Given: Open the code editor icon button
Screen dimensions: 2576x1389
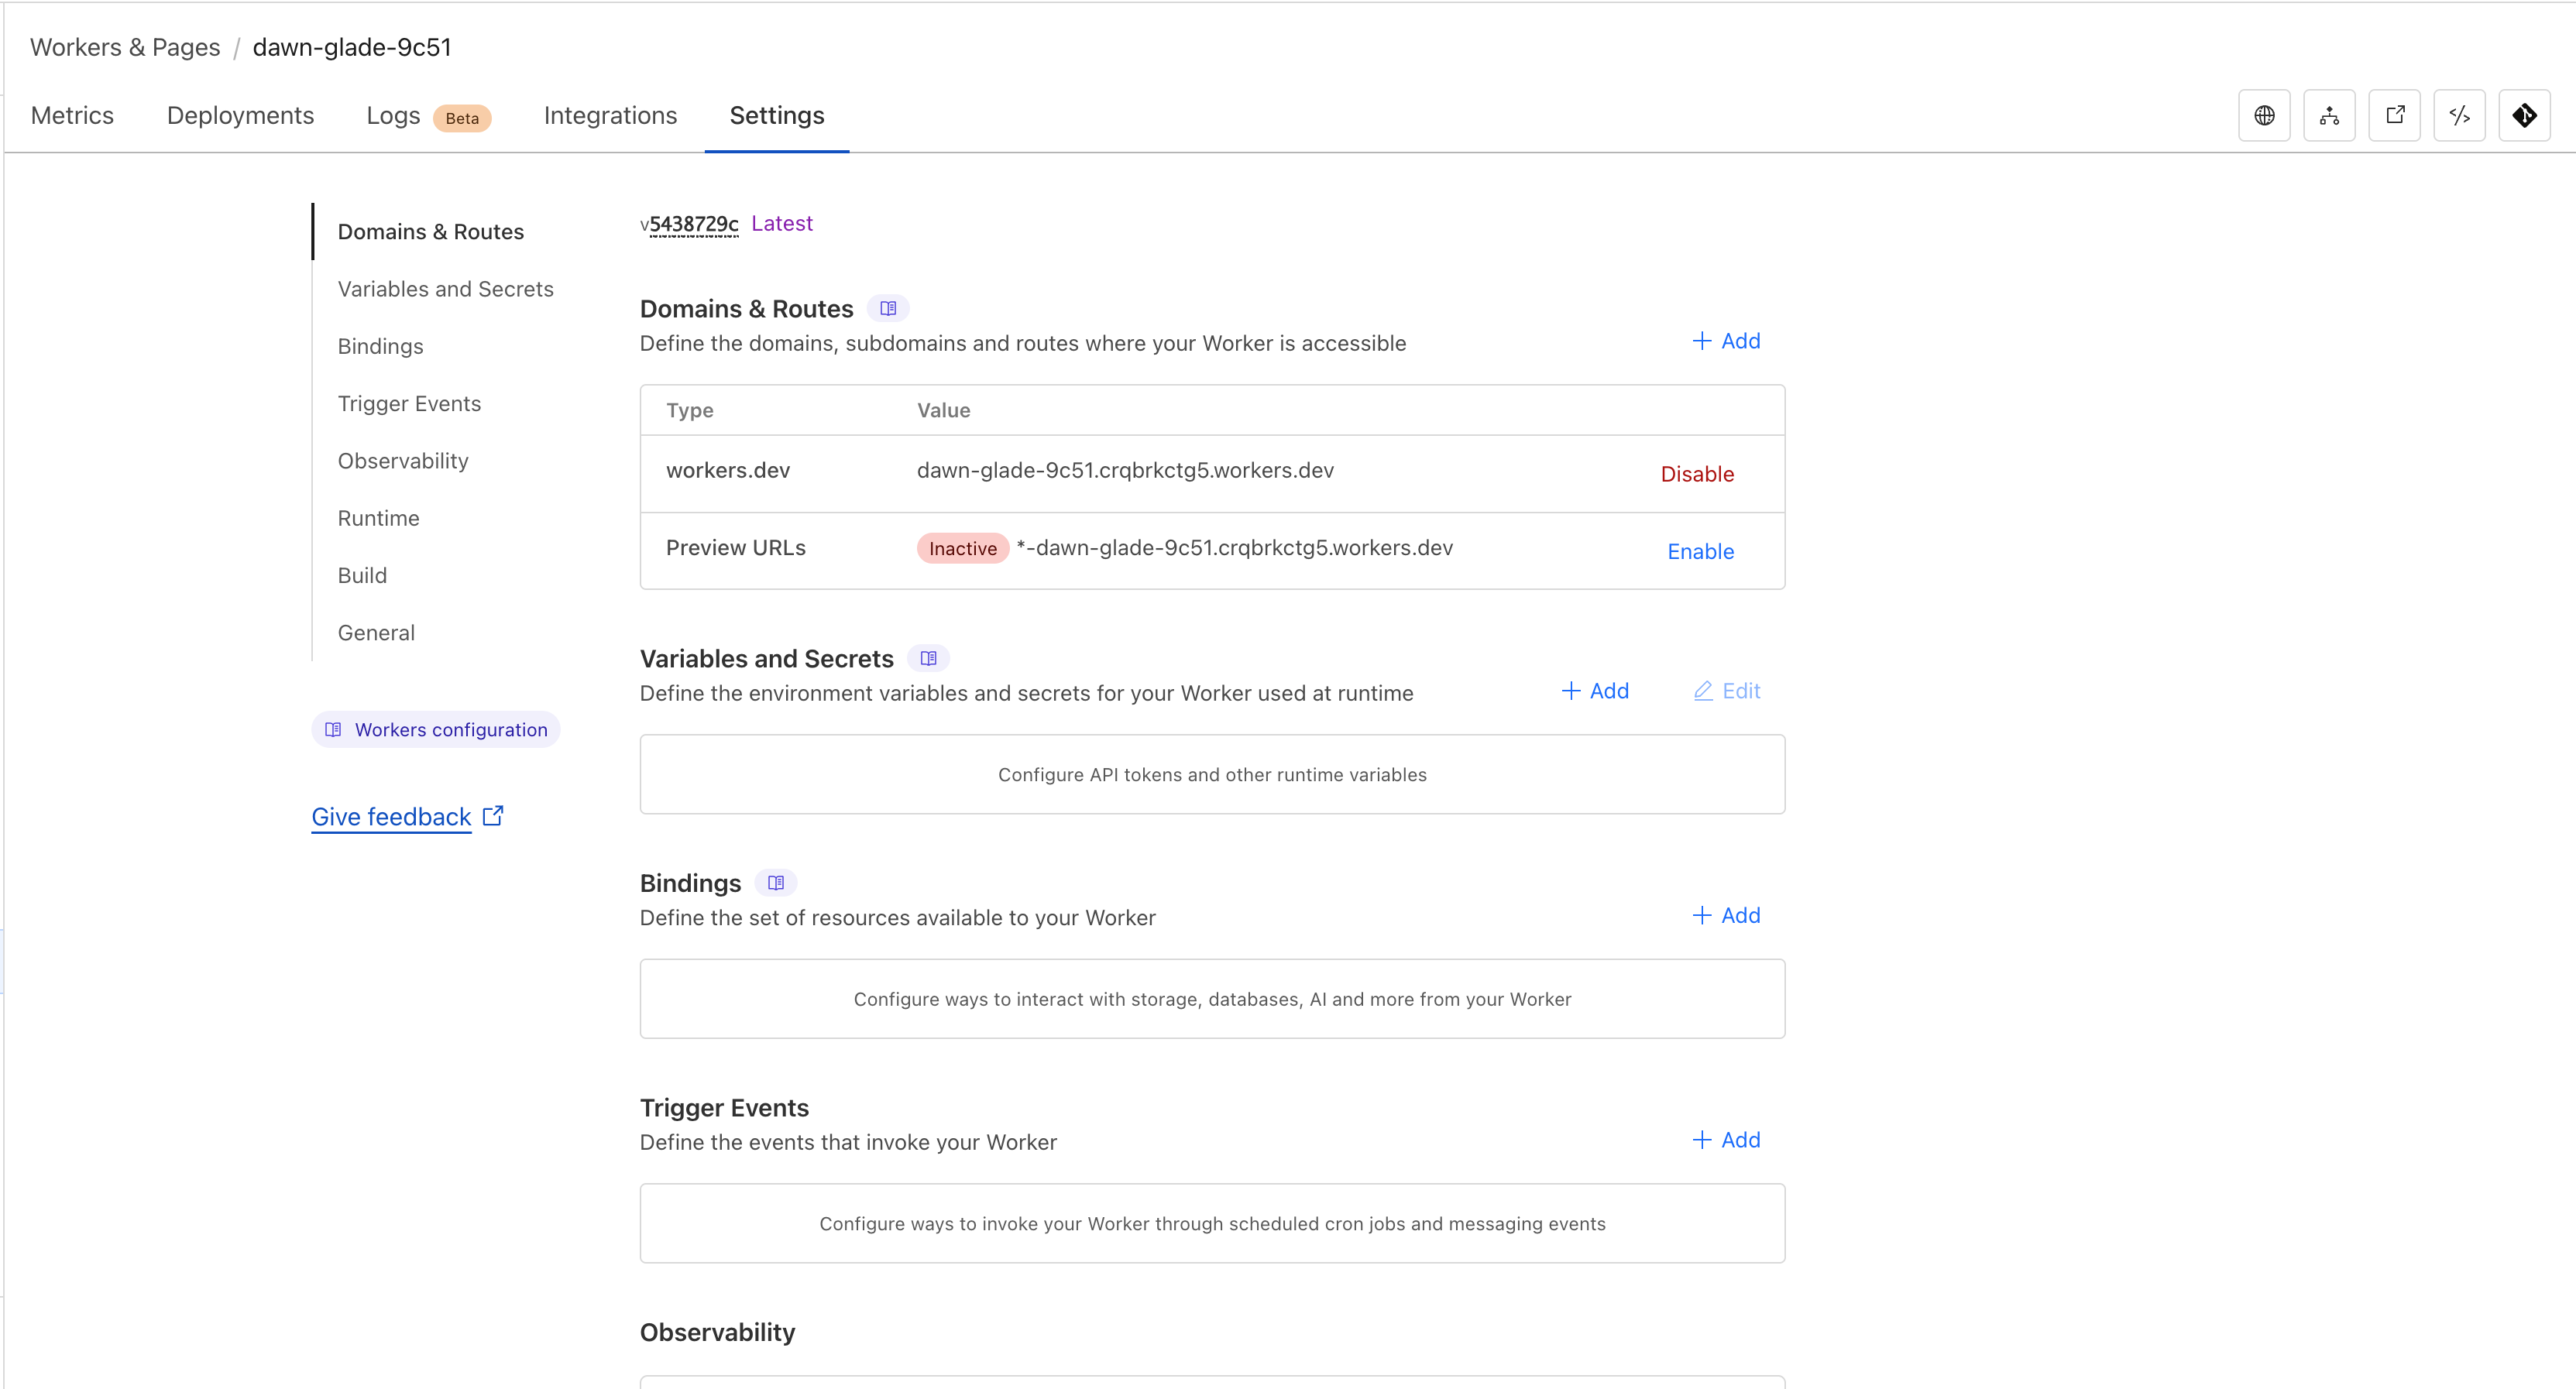Looking at the screenshot, I should 2459,116.
